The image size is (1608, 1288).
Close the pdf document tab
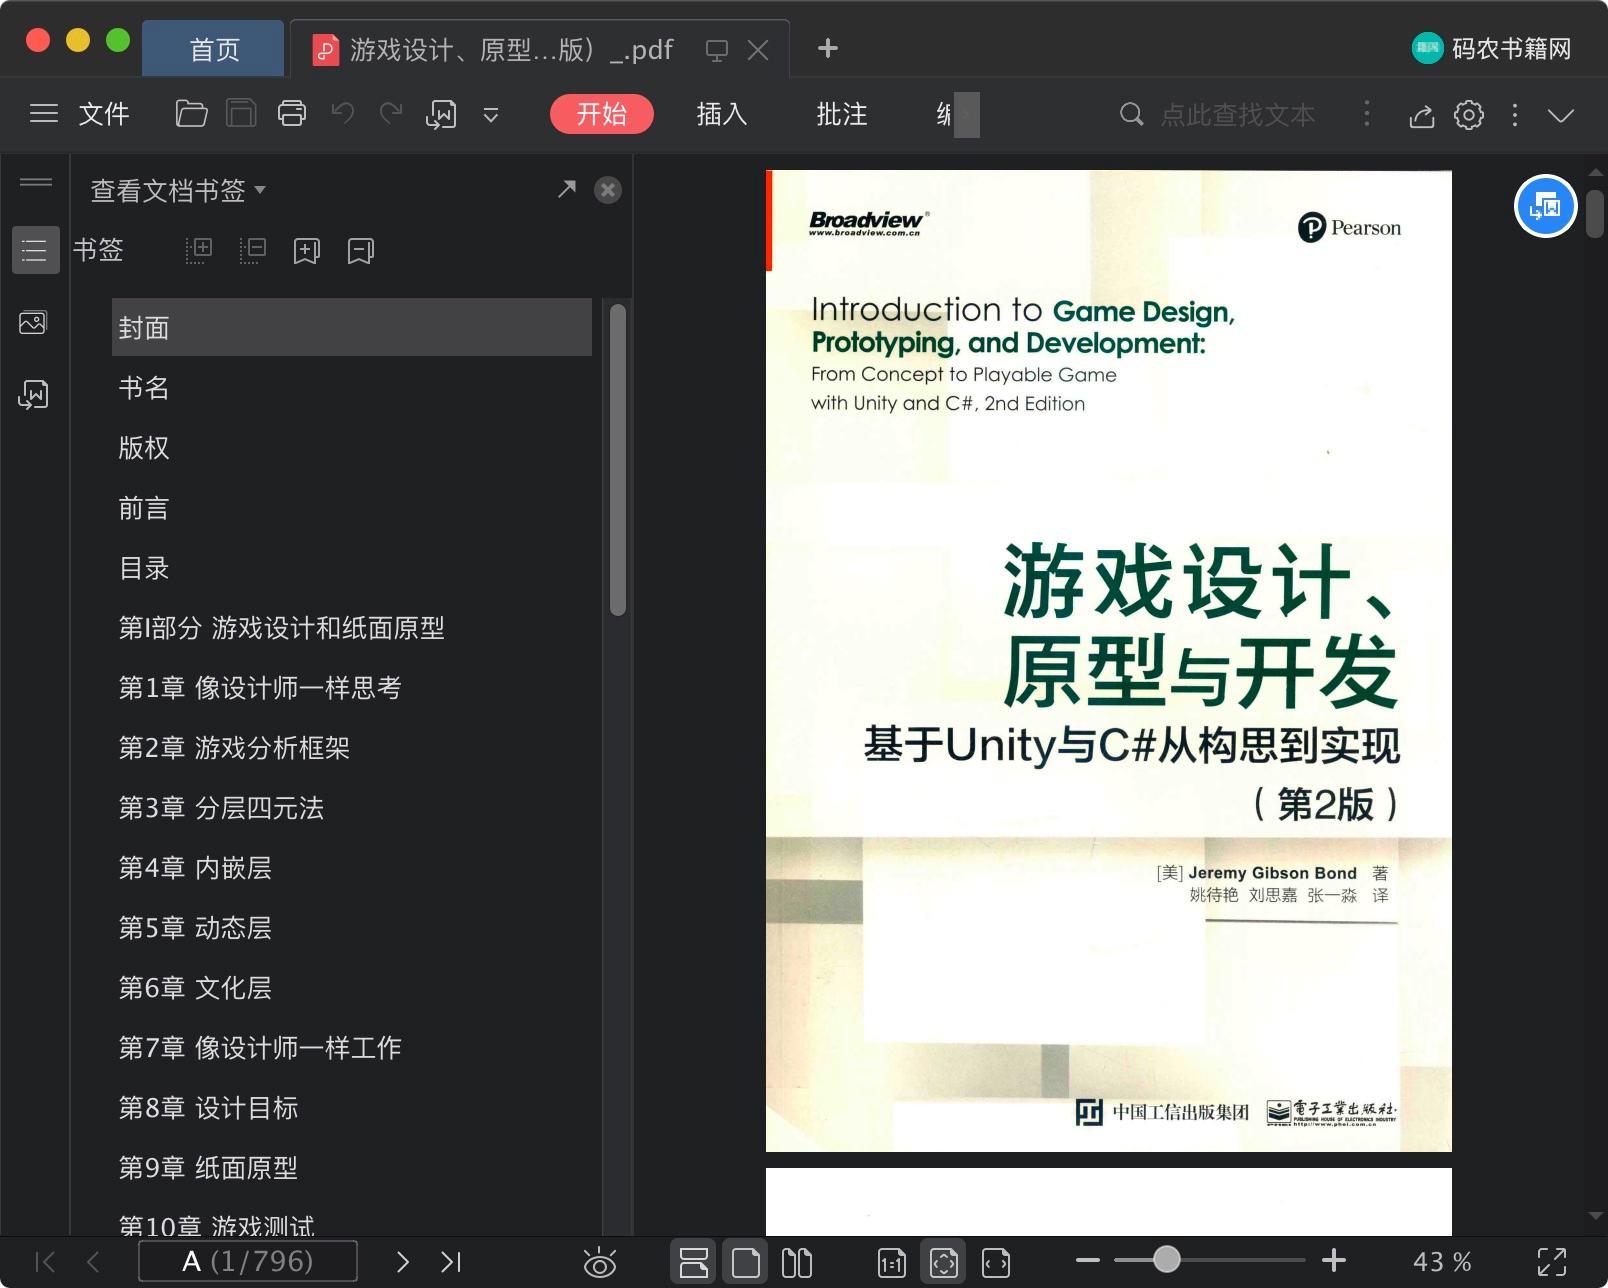(758, 50)
